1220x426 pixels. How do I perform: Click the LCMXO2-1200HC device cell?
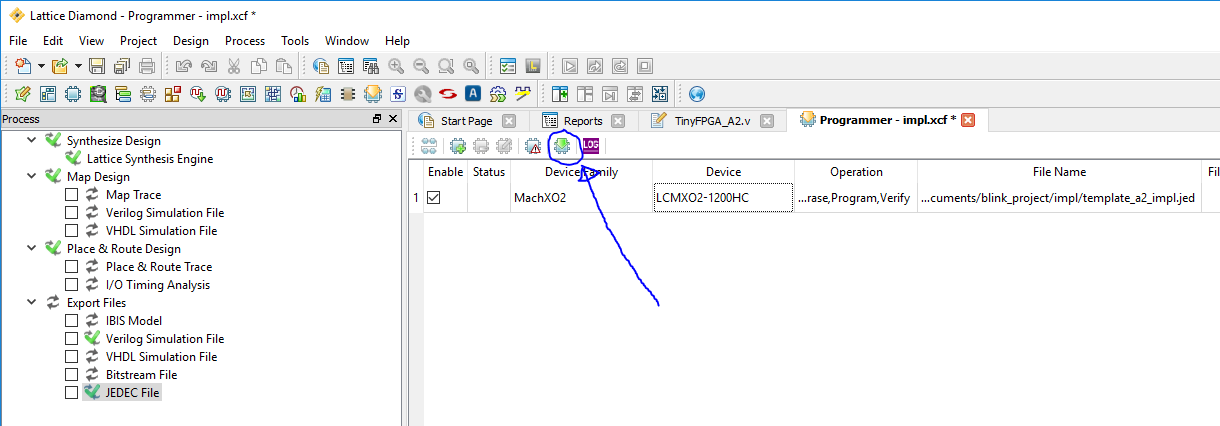[722, 198]
